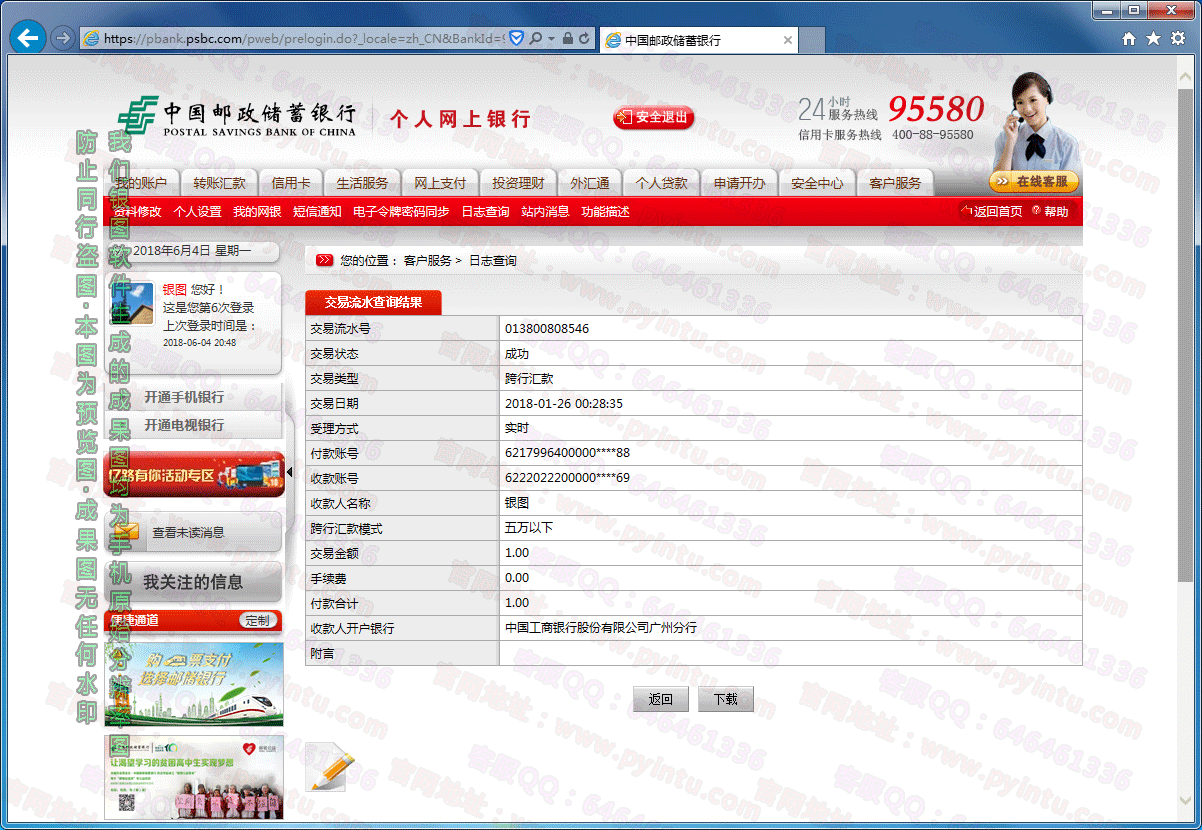The image size is (1202, 830).
Task: Click the Postal Savings Bank of China logo
Action: click(x=236, y=117)
